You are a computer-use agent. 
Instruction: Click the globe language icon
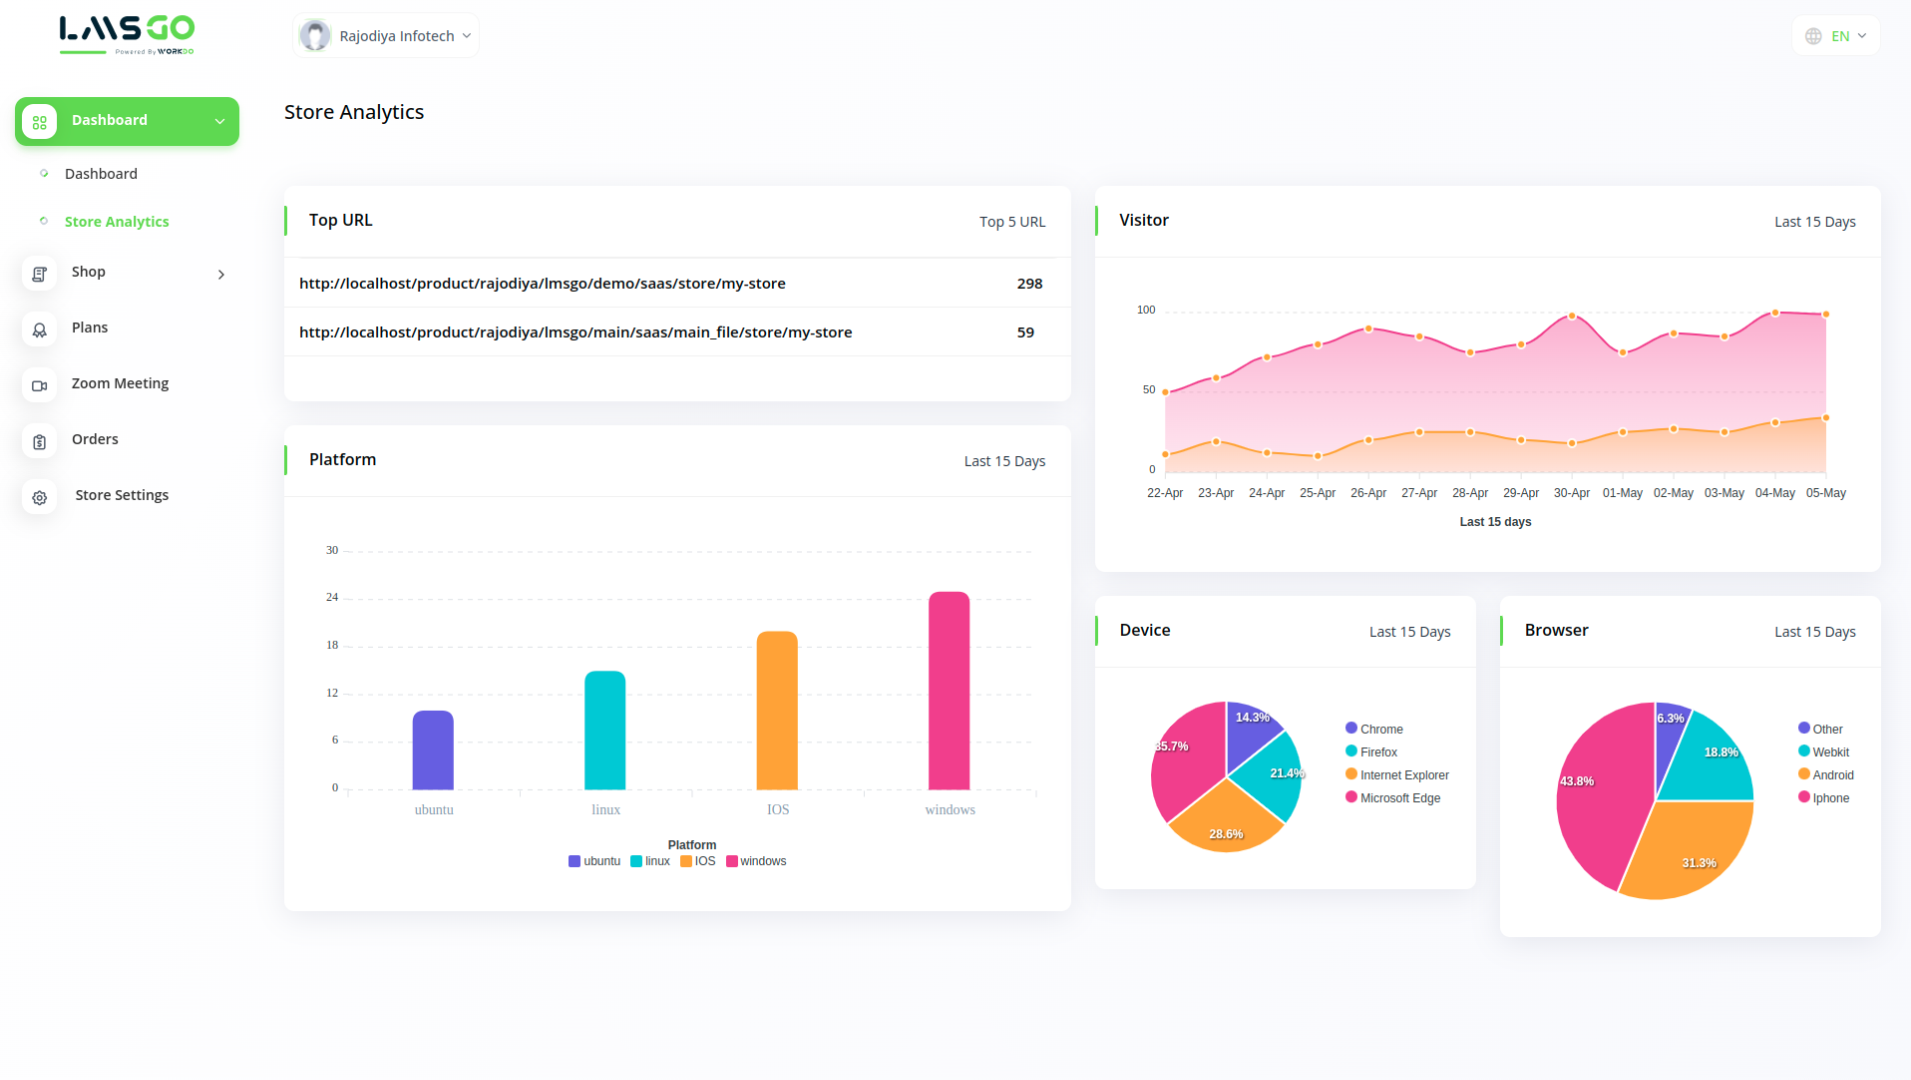coord(1813,36)
